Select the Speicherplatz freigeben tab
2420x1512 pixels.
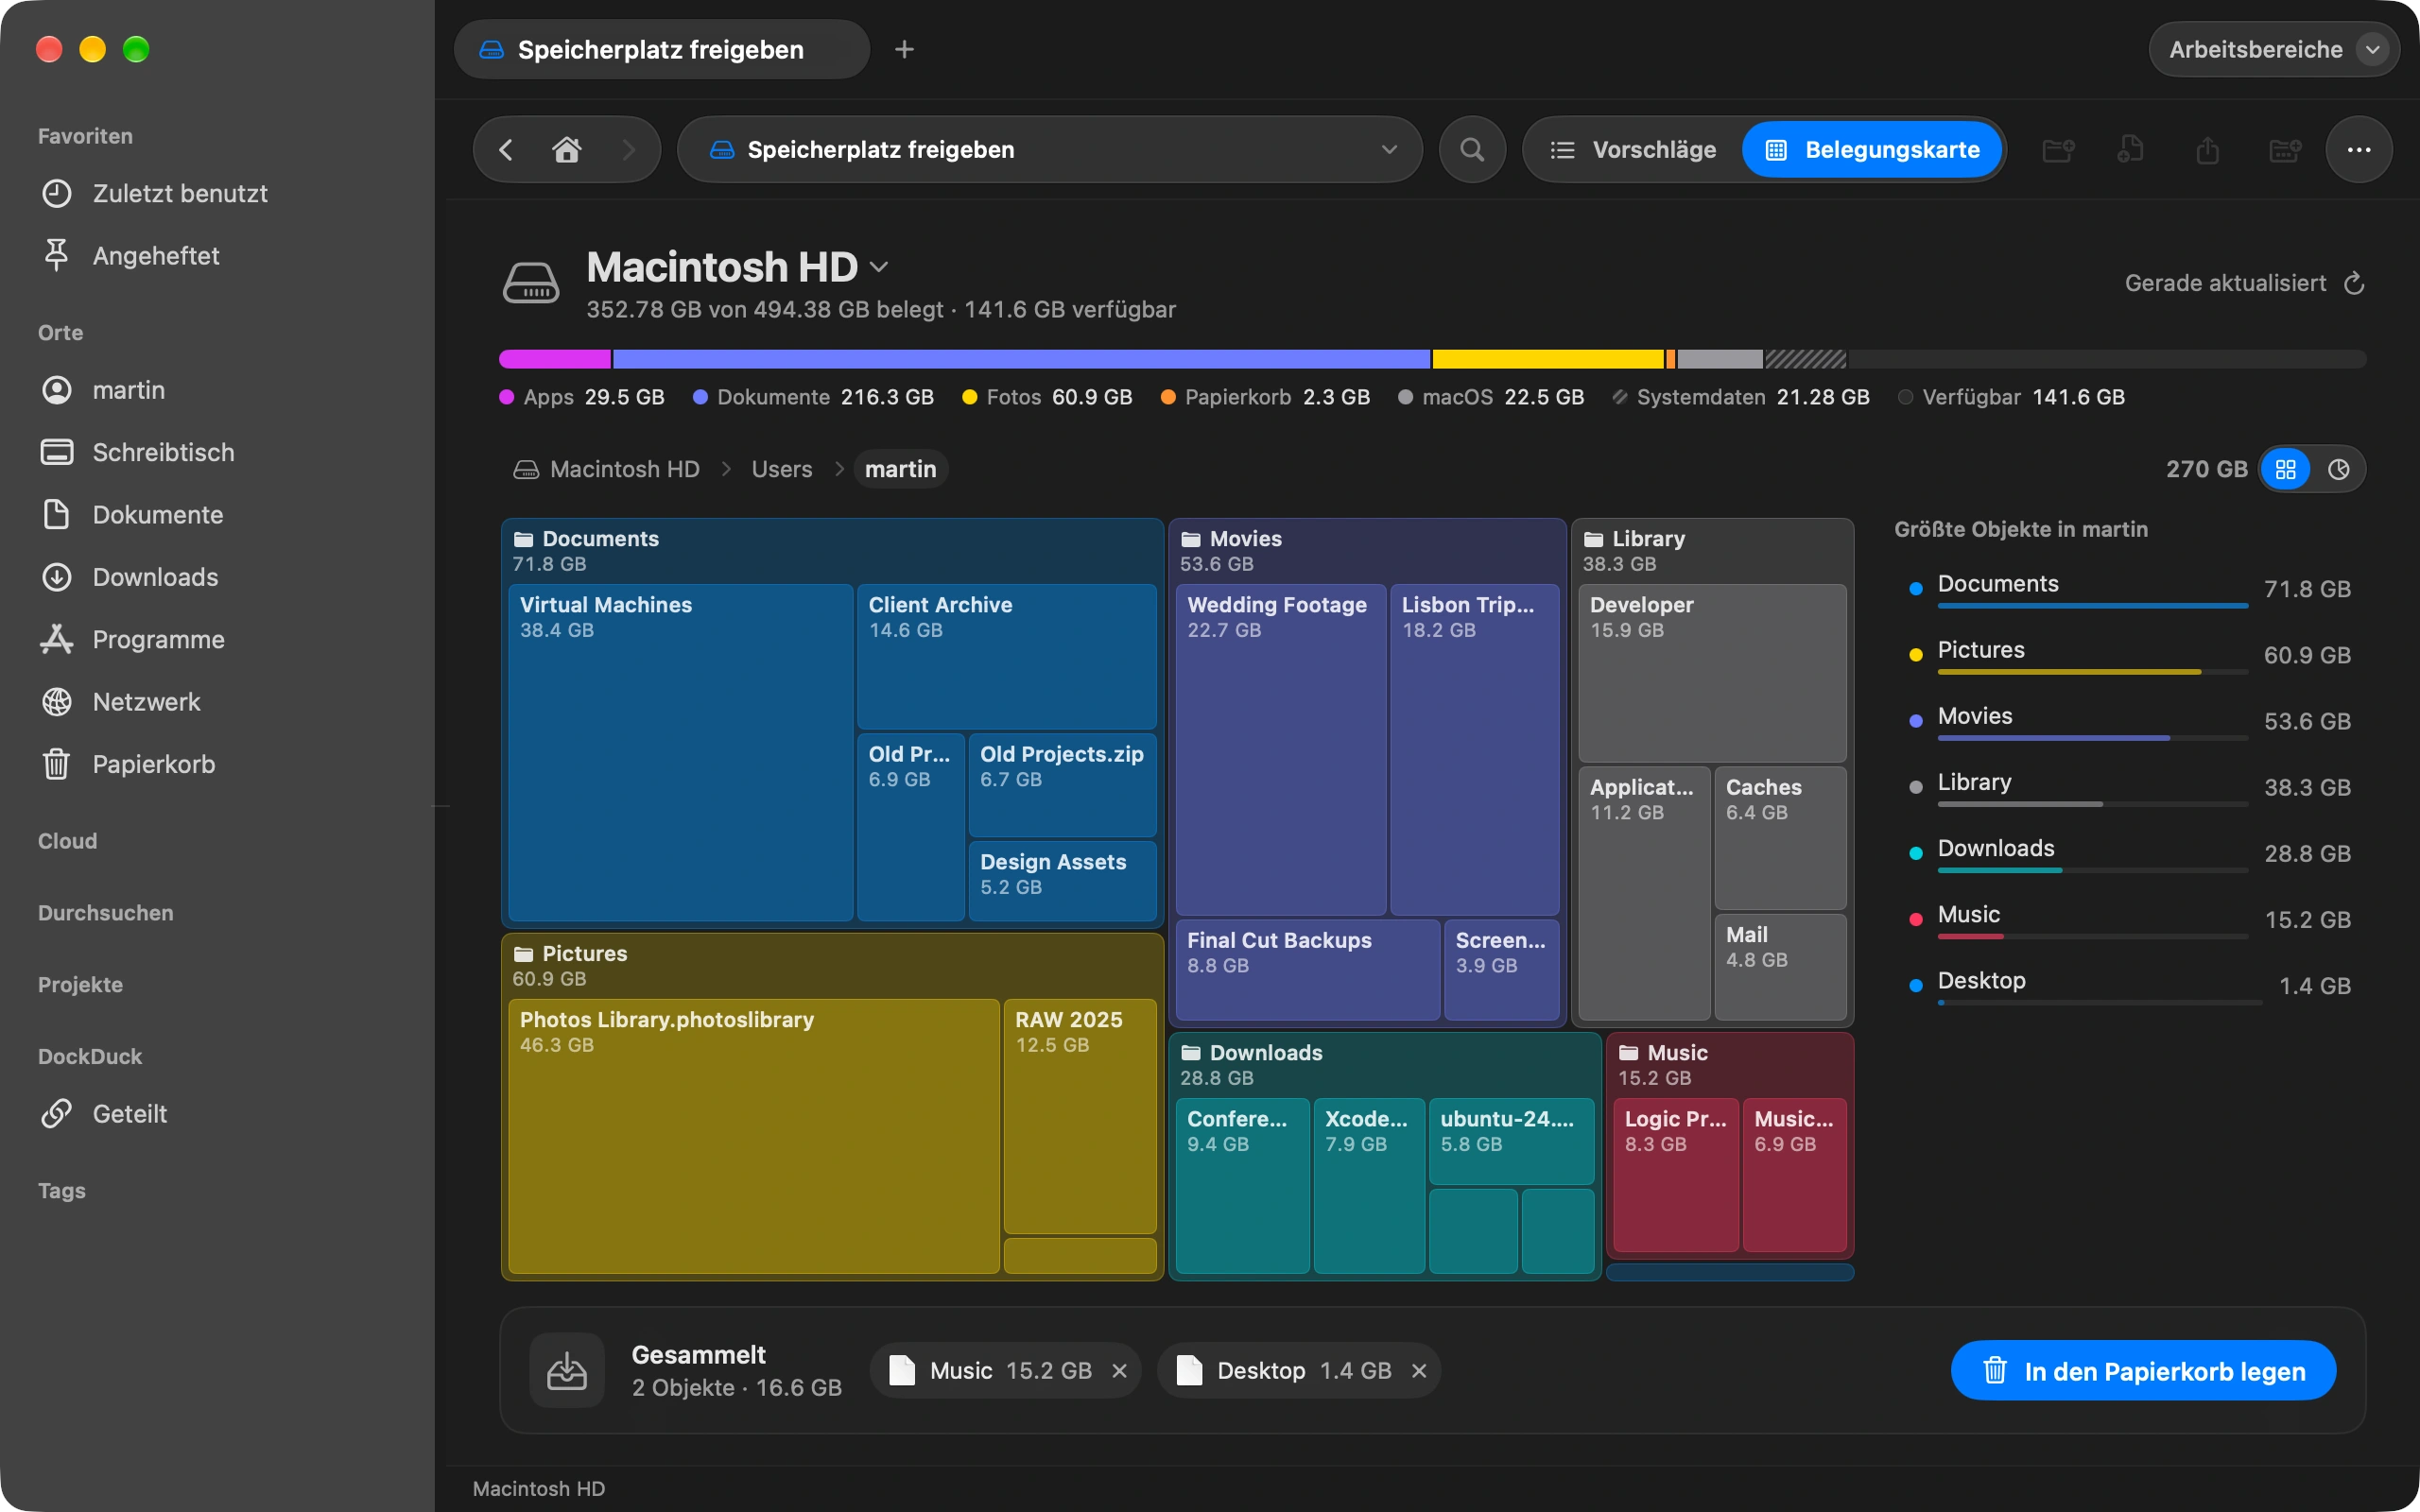[x=661, y=49]
